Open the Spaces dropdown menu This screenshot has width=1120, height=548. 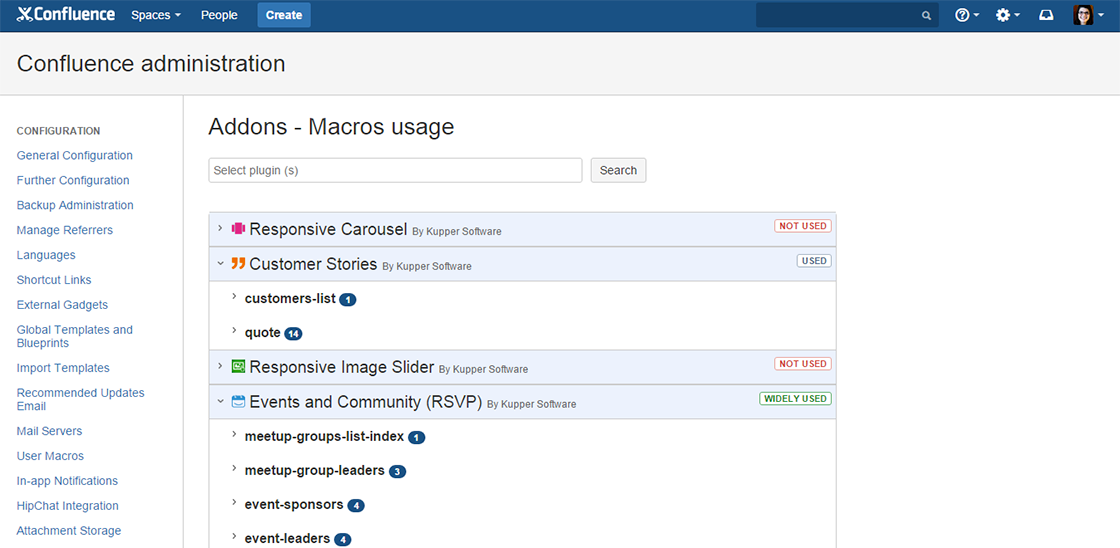coord(156,15)
